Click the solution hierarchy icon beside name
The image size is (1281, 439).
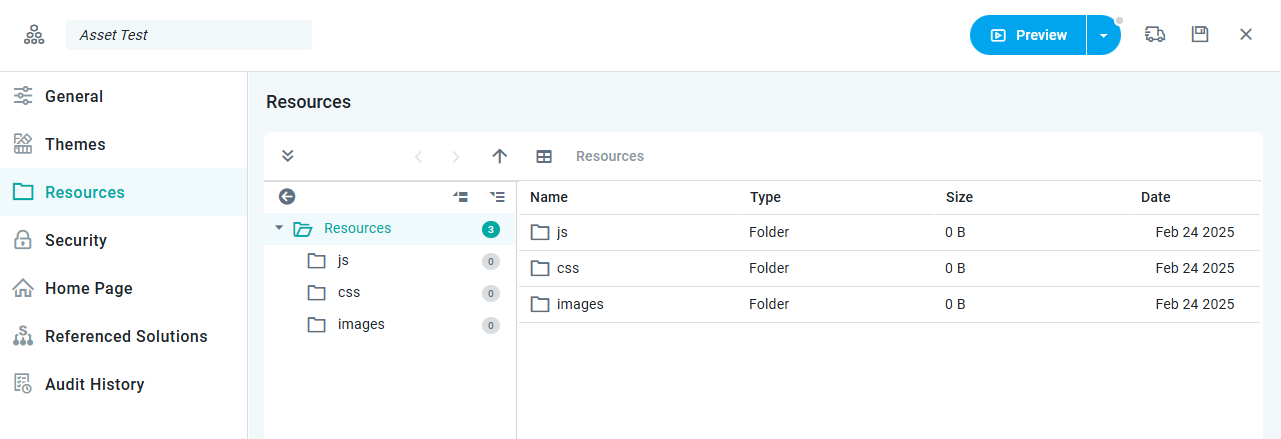(35, 35)
